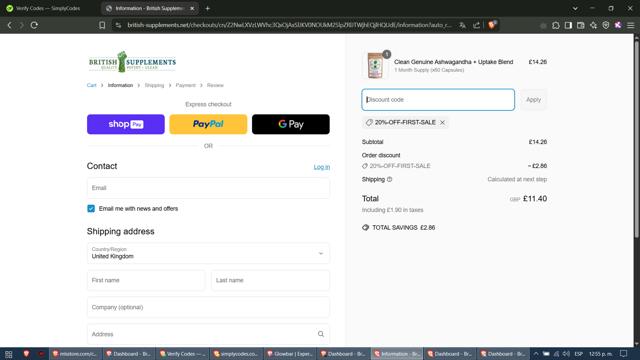Click 'TOTAL SAVINGS £2.86' text

[x=403, y=228]
